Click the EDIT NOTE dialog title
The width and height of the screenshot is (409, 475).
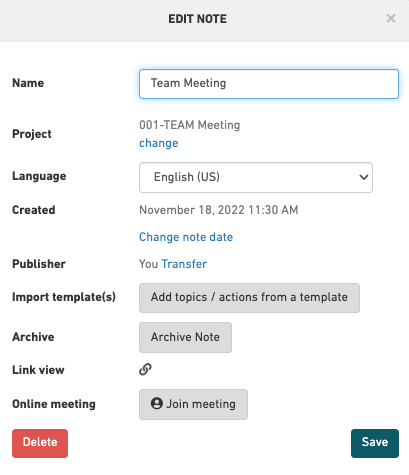(x=197, y=19)
